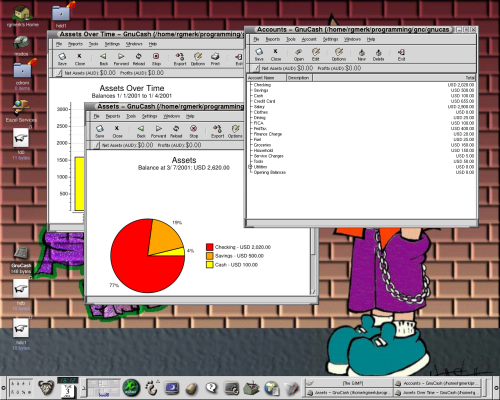The width and height of the screenshot is (500, 400).
Task: Open Settings menu in Assets Over Time window
Action: point(112,44)
